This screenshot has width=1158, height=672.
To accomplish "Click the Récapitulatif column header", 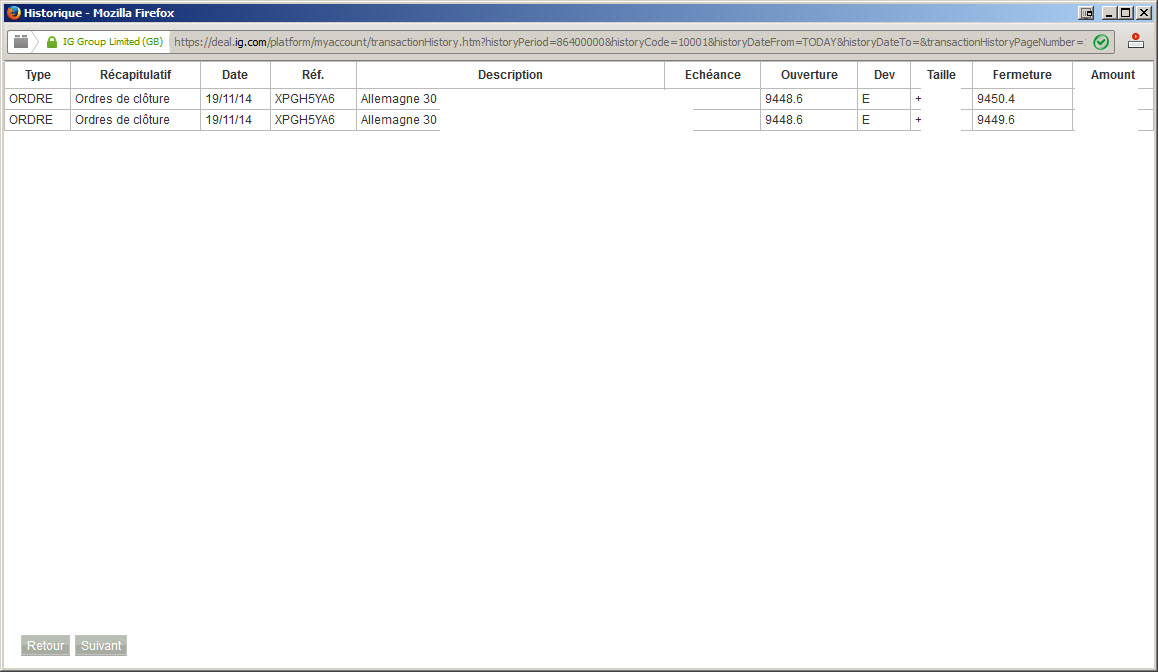I will pos(135,75).
